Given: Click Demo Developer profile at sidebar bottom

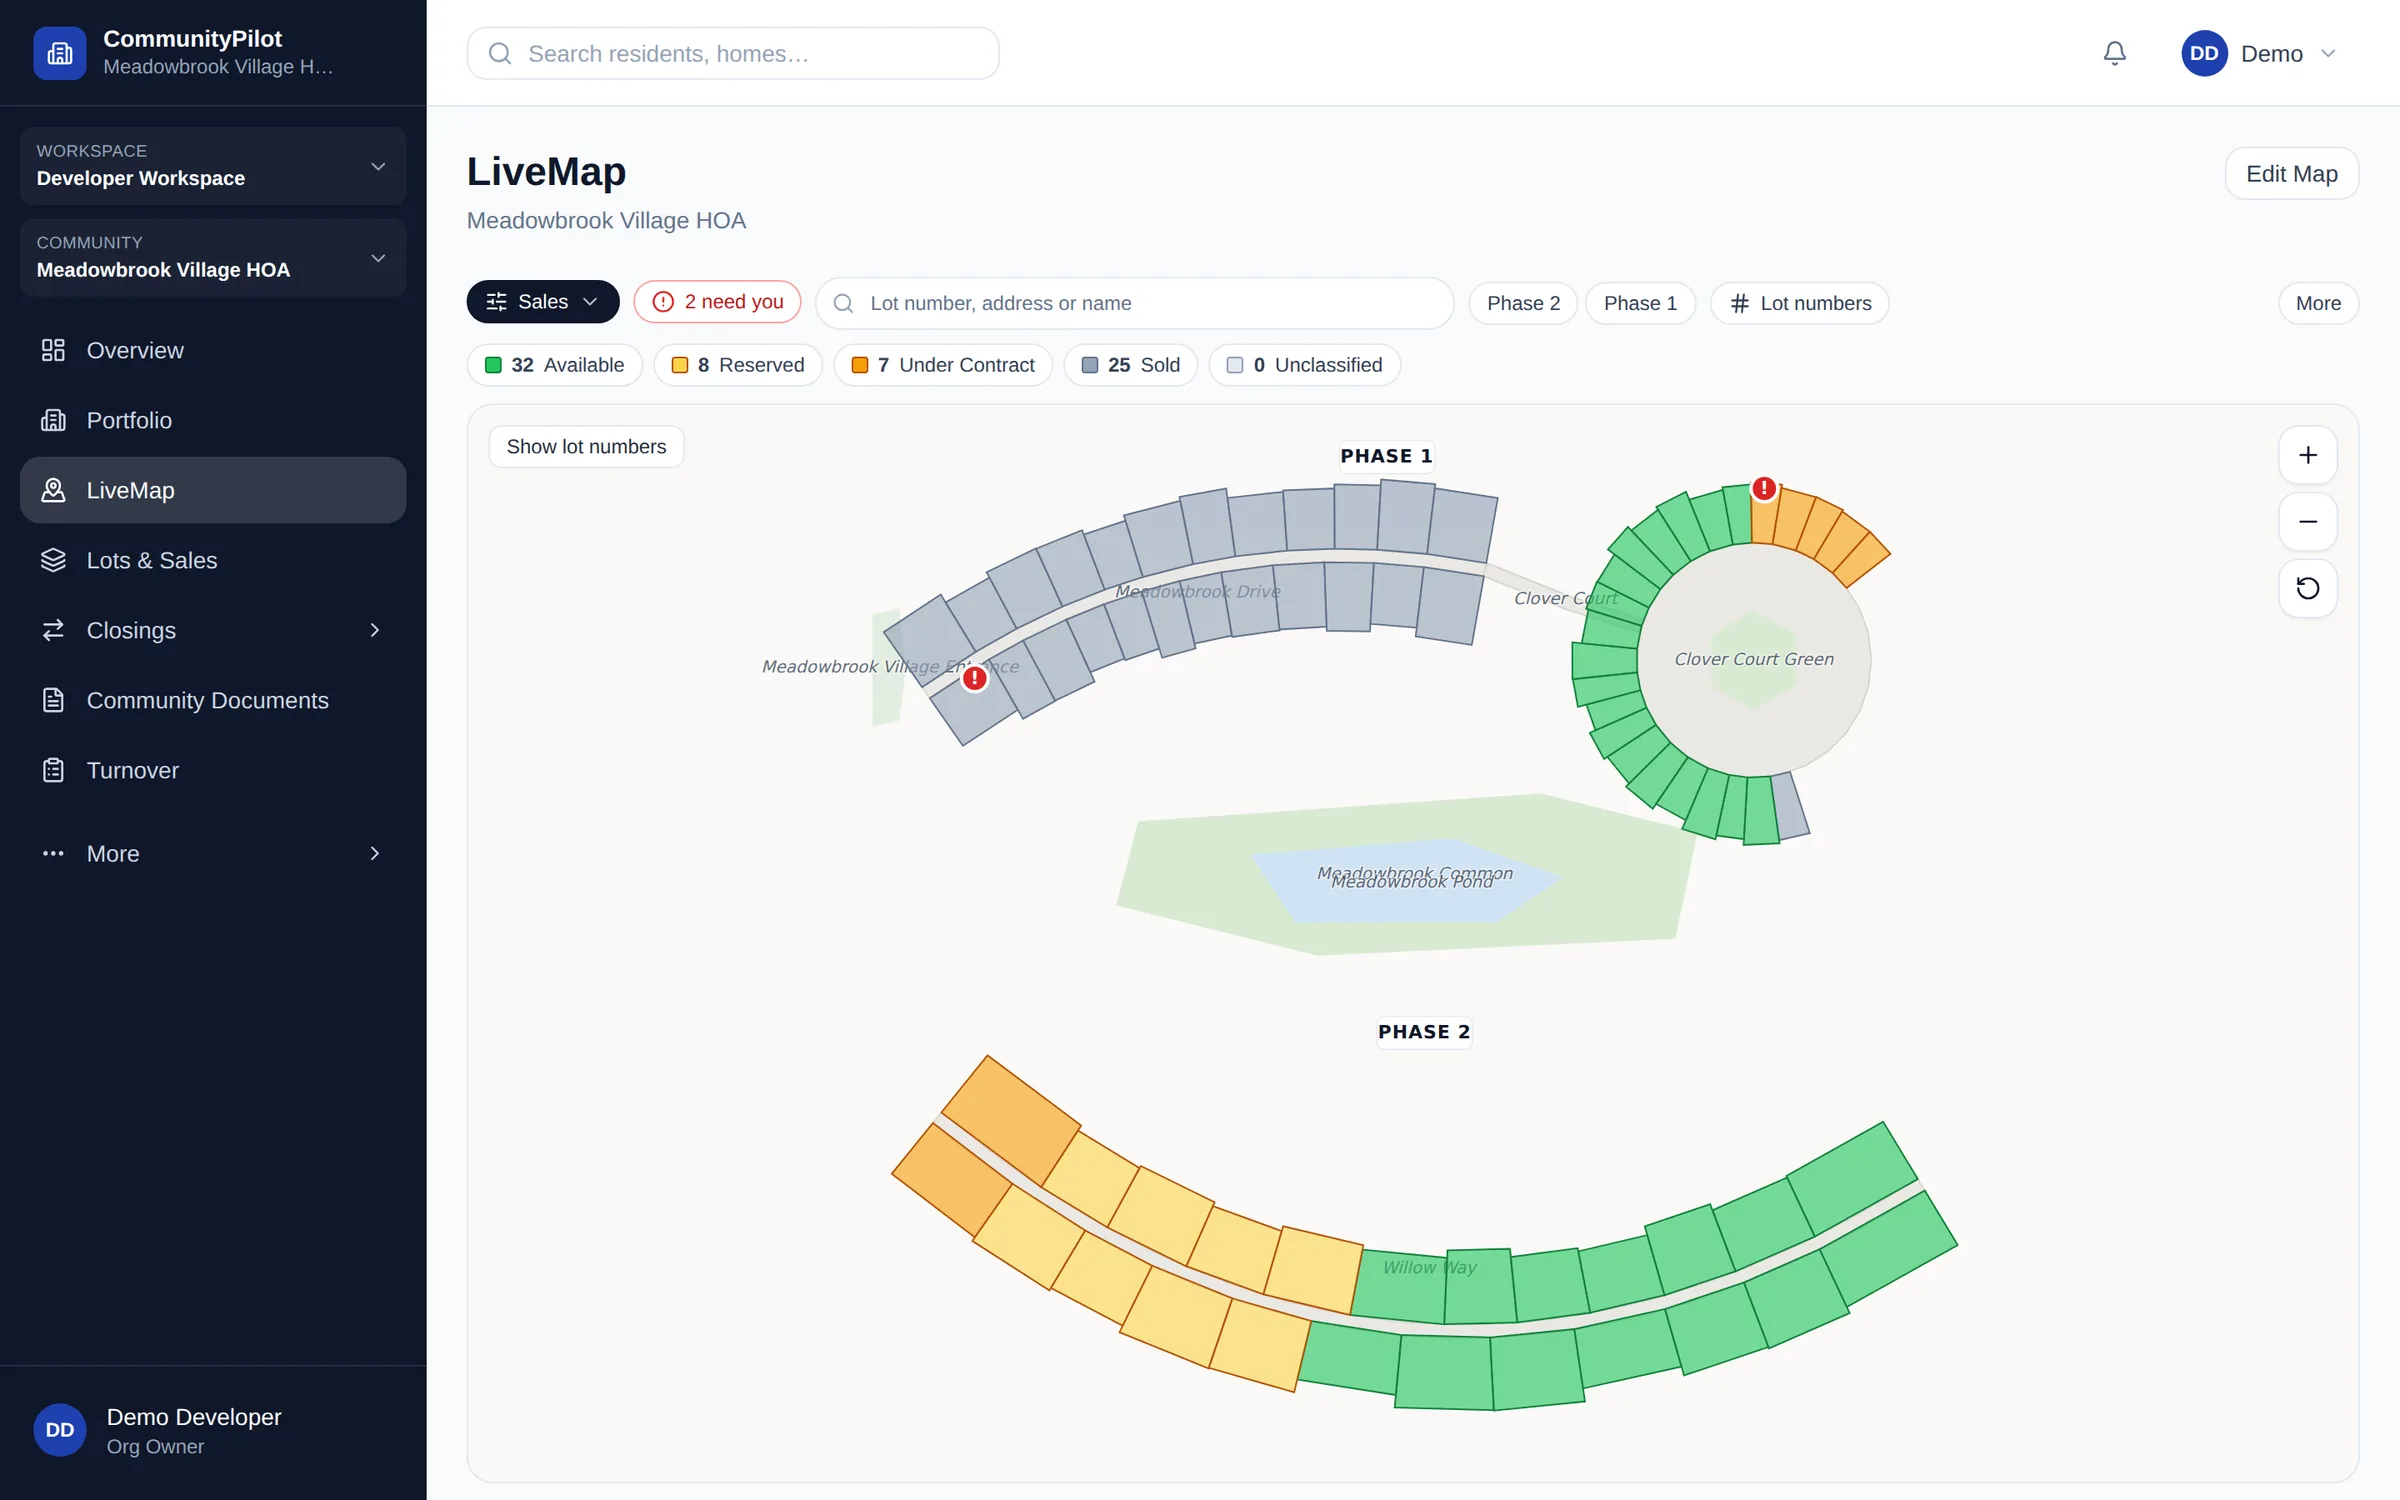Looking at the screenshot, I should click(213, 1430).
